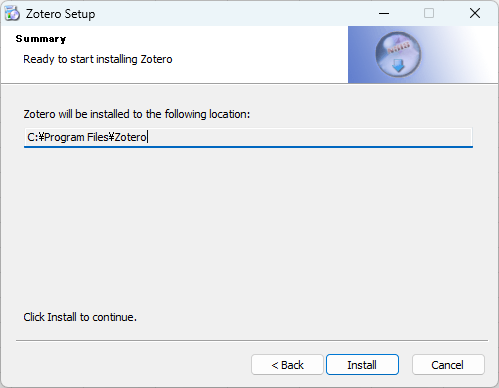Click the blue download arrow in graphic
The width and height of the screenshot is (499, 388).
click(398, 66)
